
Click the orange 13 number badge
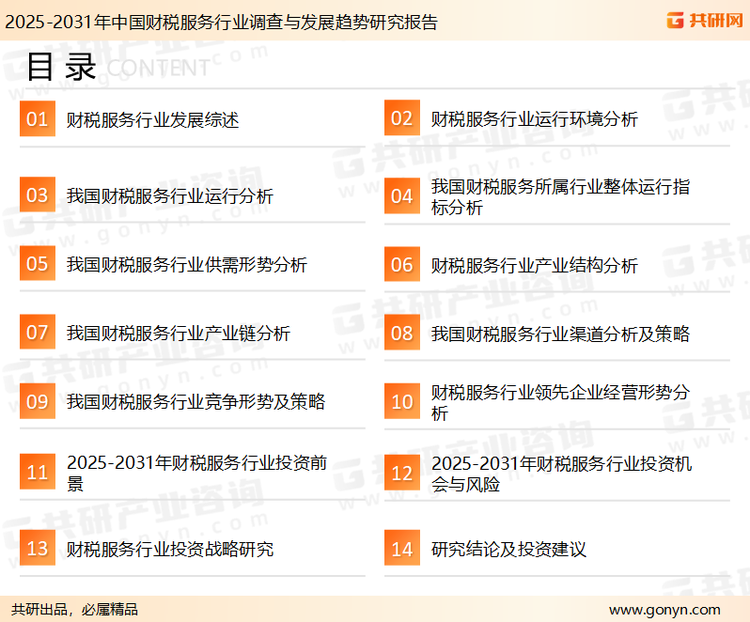click(x=37, y=548)
